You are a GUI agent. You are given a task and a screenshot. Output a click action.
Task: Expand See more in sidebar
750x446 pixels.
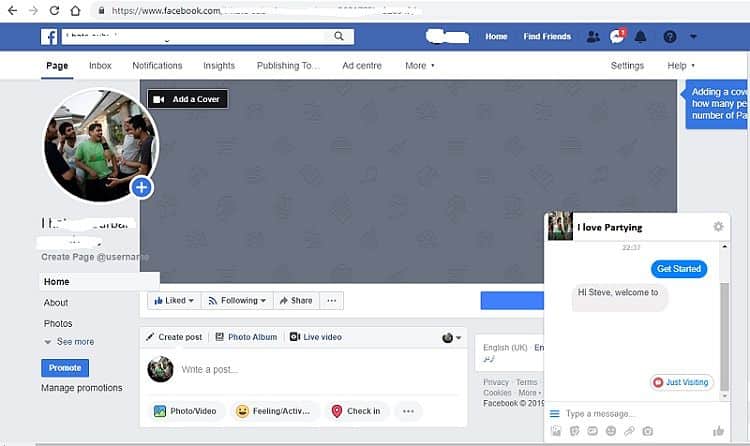[x=69, y=342]
